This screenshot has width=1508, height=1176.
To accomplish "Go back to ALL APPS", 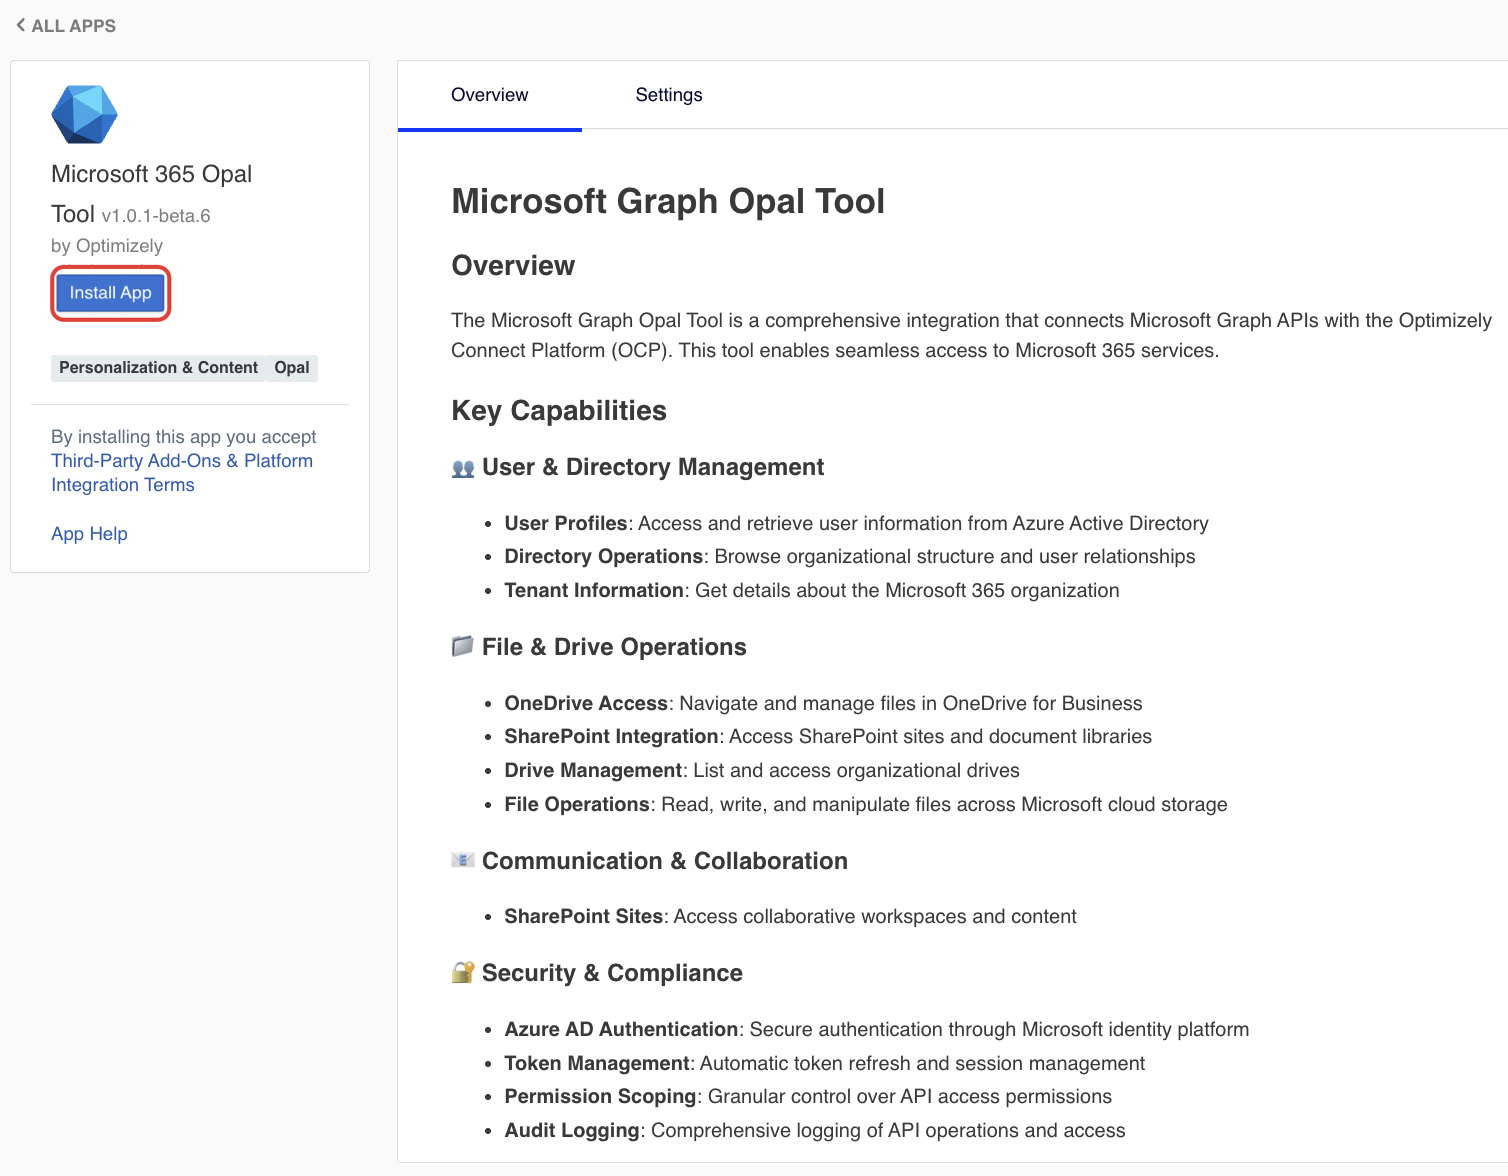I will [73, 26].
